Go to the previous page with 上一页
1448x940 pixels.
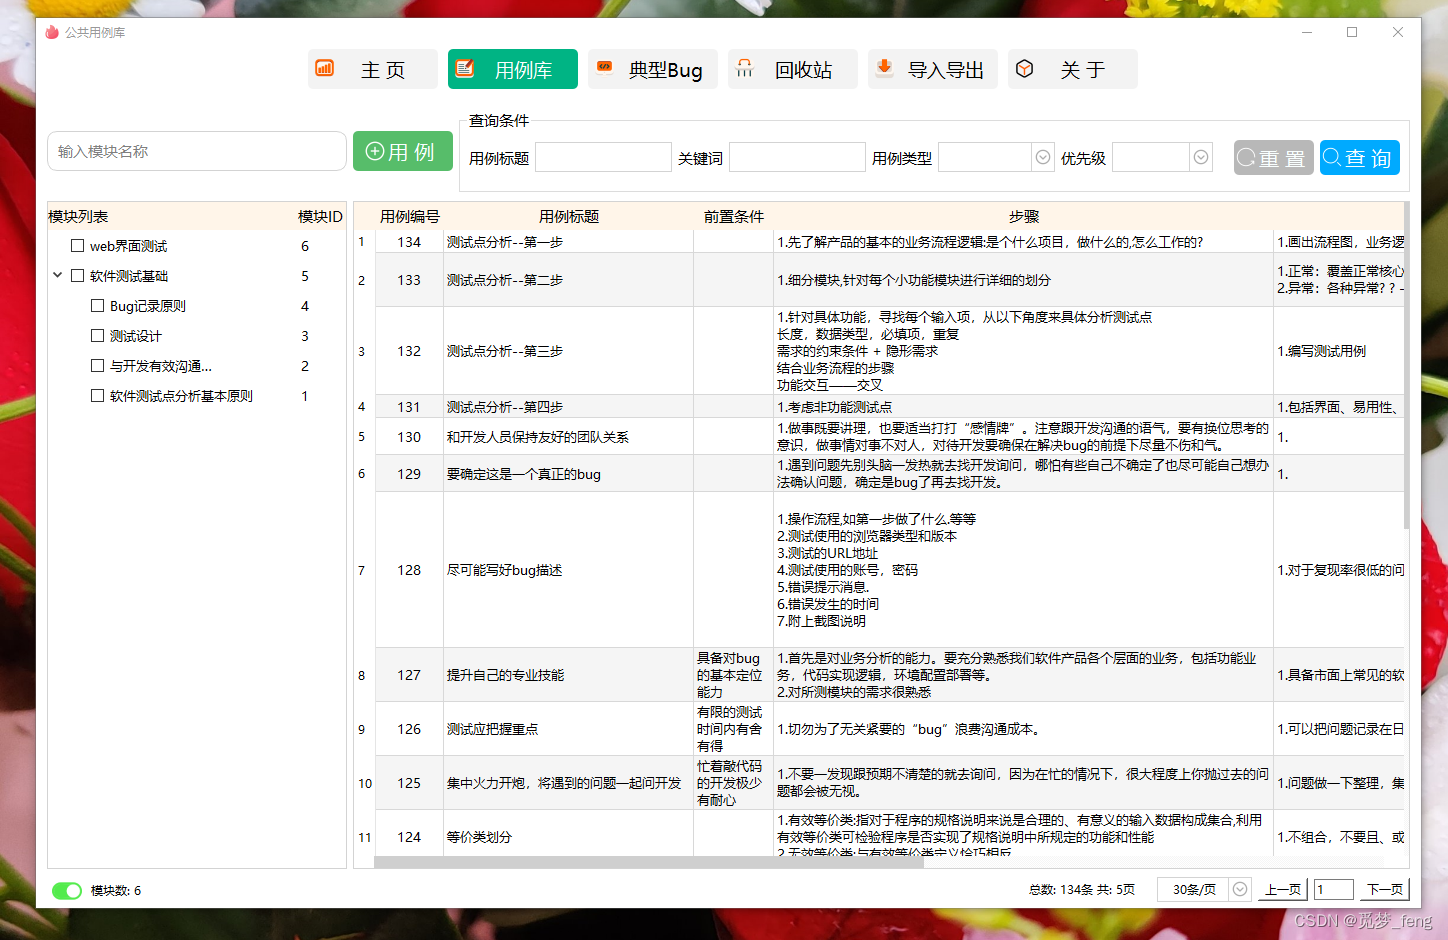(1283, 889)
